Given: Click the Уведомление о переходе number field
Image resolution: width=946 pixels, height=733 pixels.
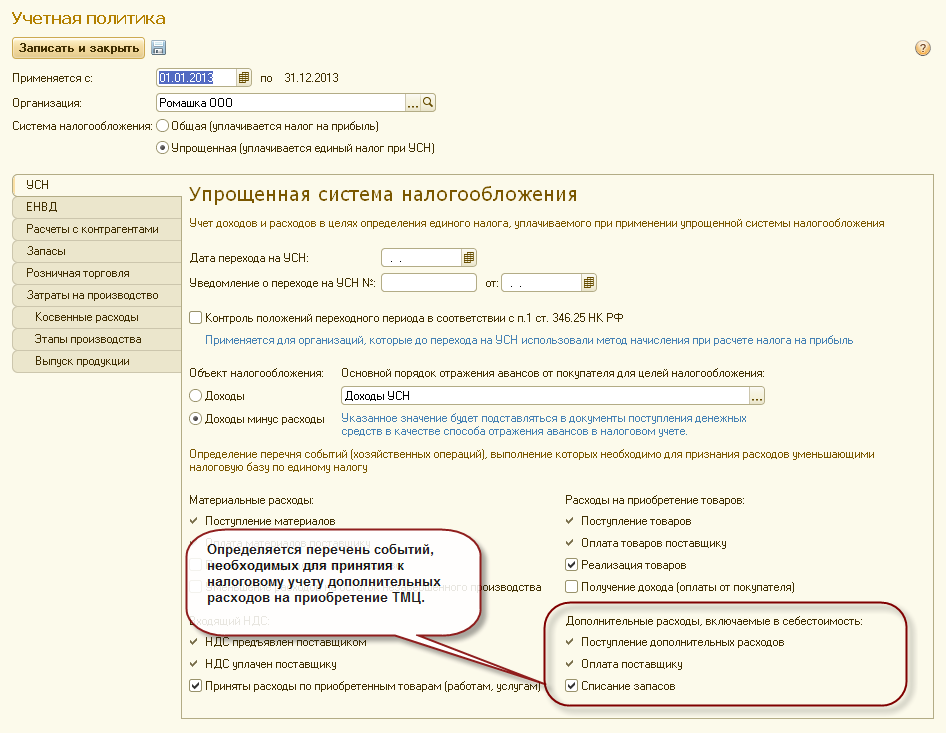Looking at the screenshot, I should 429,282.
